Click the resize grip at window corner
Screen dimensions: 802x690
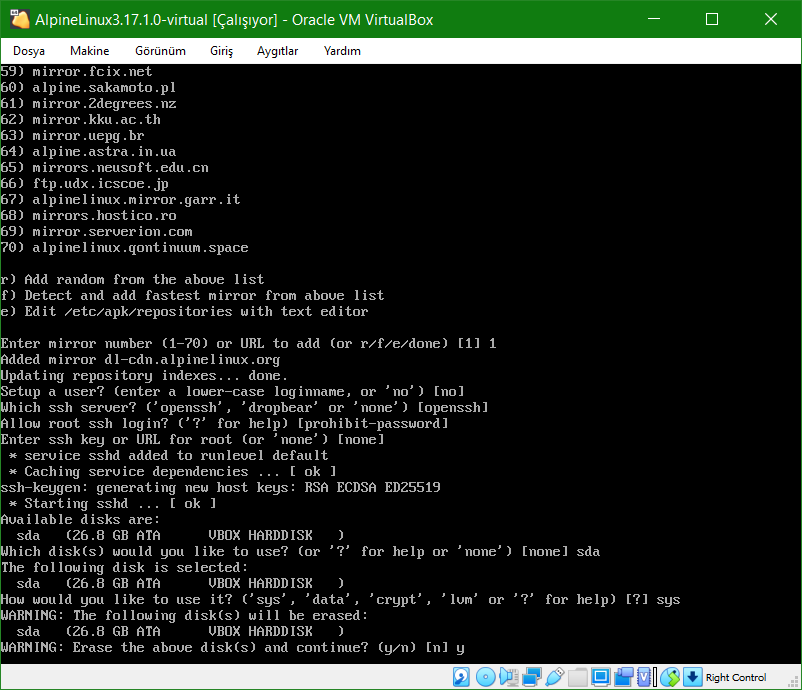[x=794, y=682]
